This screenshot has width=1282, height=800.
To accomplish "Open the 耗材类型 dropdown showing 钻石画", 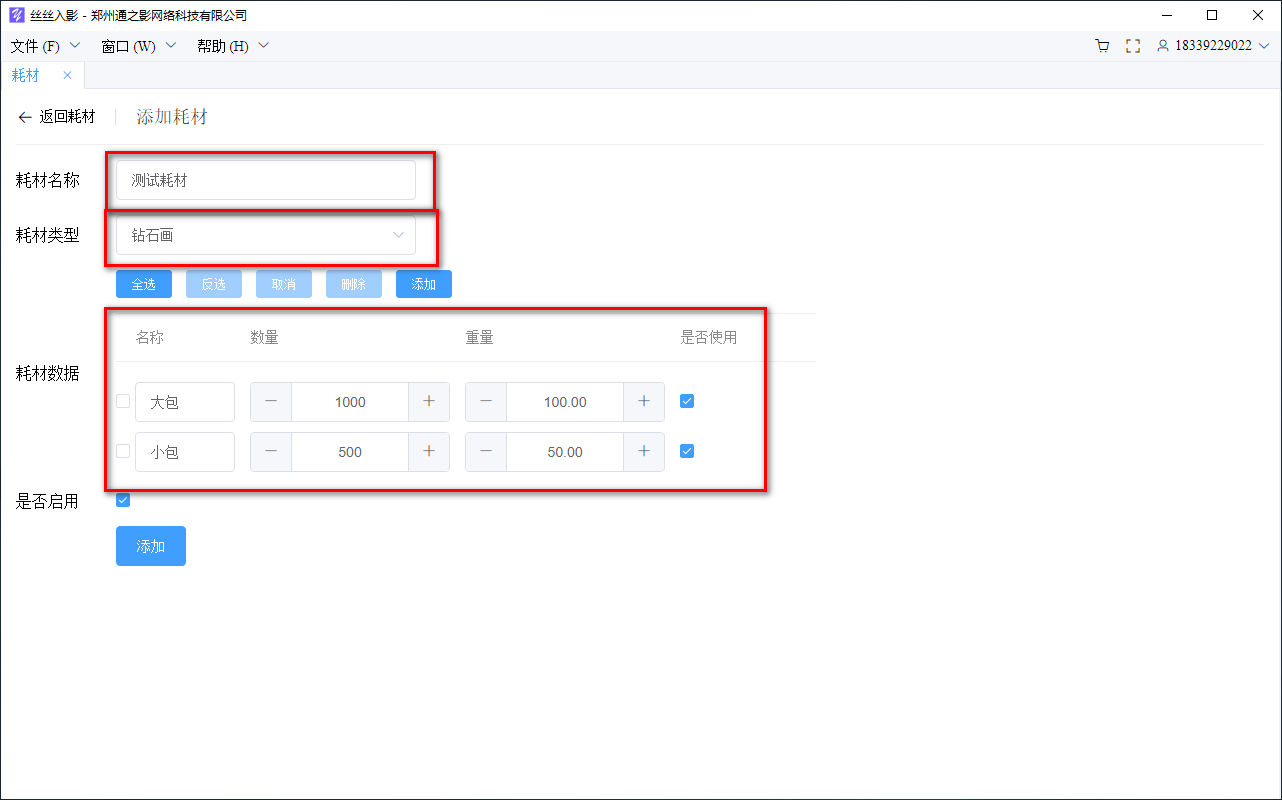I will [265, 236].
